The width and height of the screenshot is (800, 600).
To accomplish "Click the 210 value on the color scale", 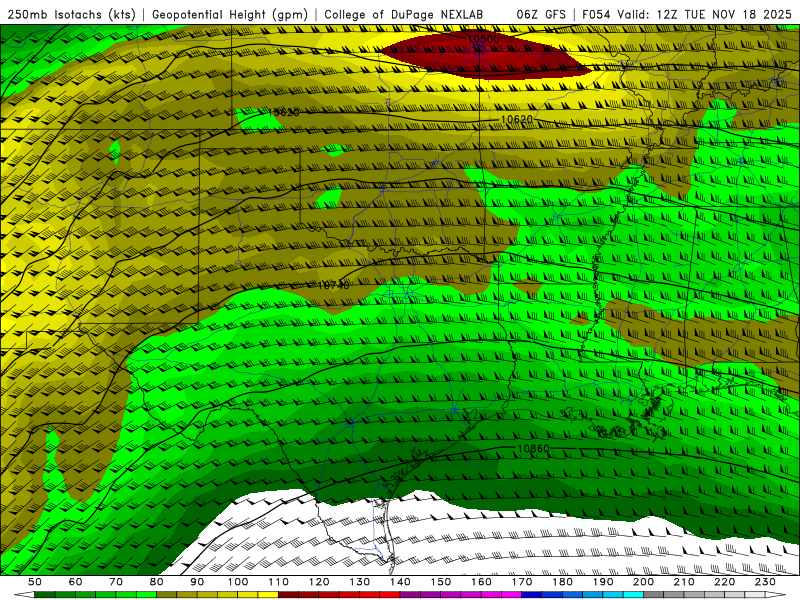I will 684,582.
